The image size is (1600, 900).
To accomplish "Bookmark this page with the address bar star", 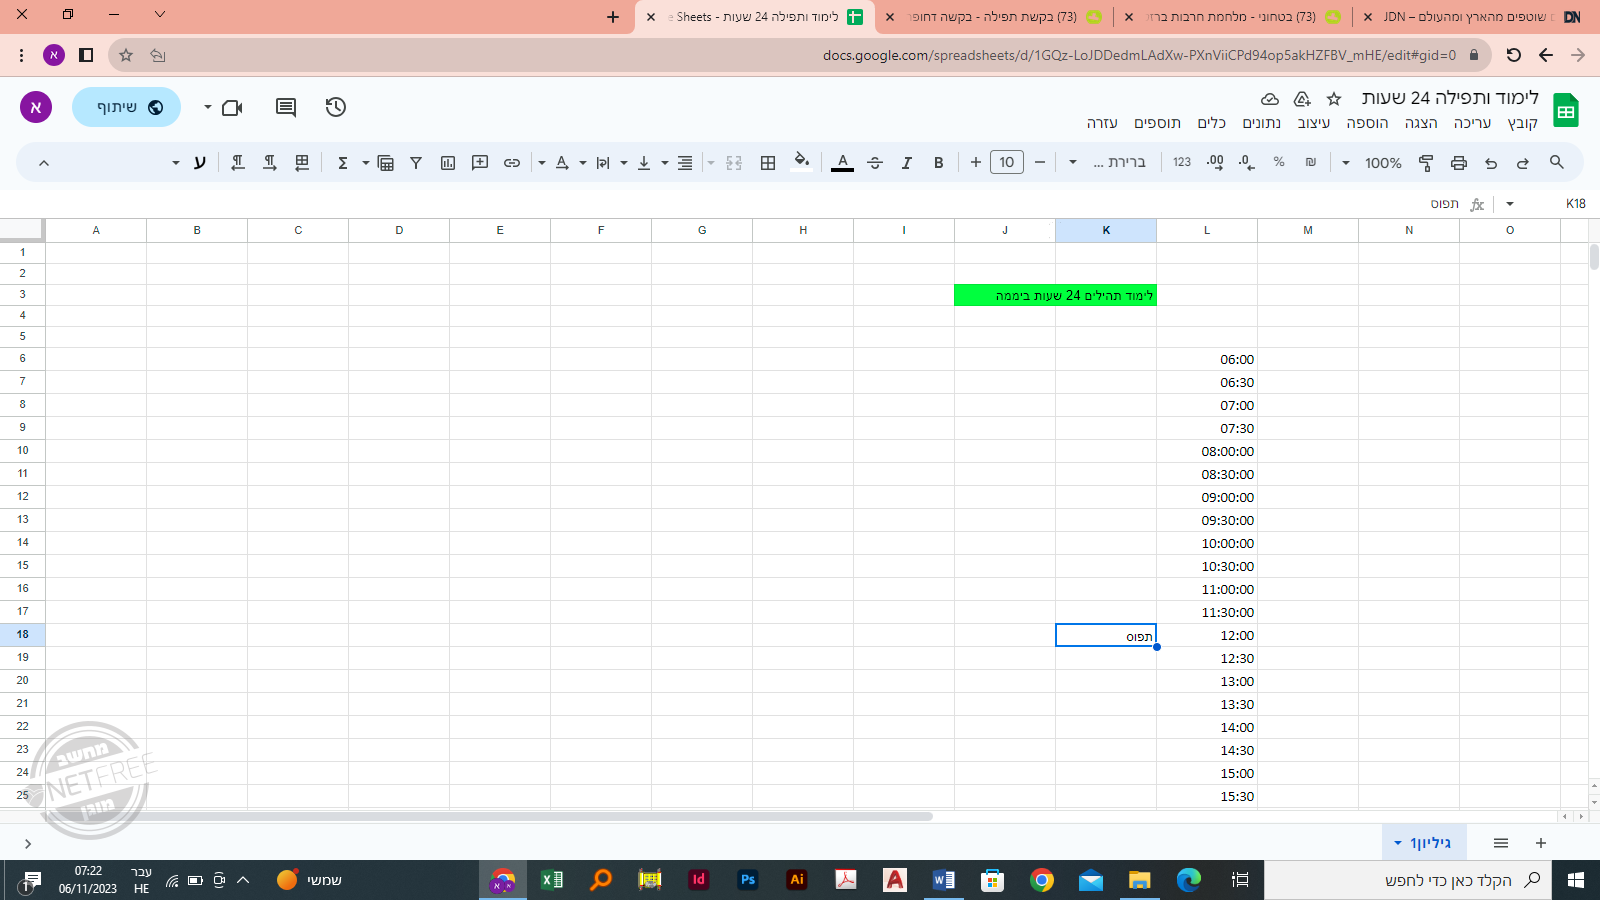I will coord(126,55).
